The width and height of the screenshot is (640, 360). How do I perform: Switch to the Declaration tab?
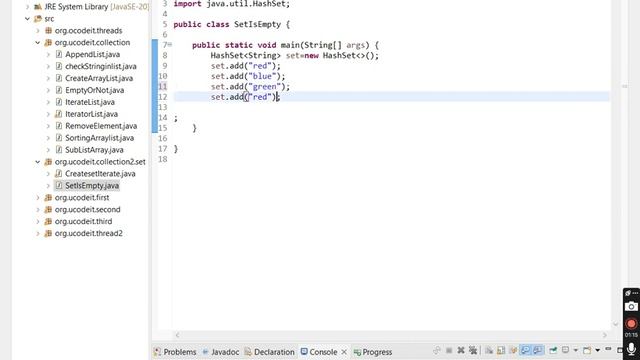pos(269,351)
